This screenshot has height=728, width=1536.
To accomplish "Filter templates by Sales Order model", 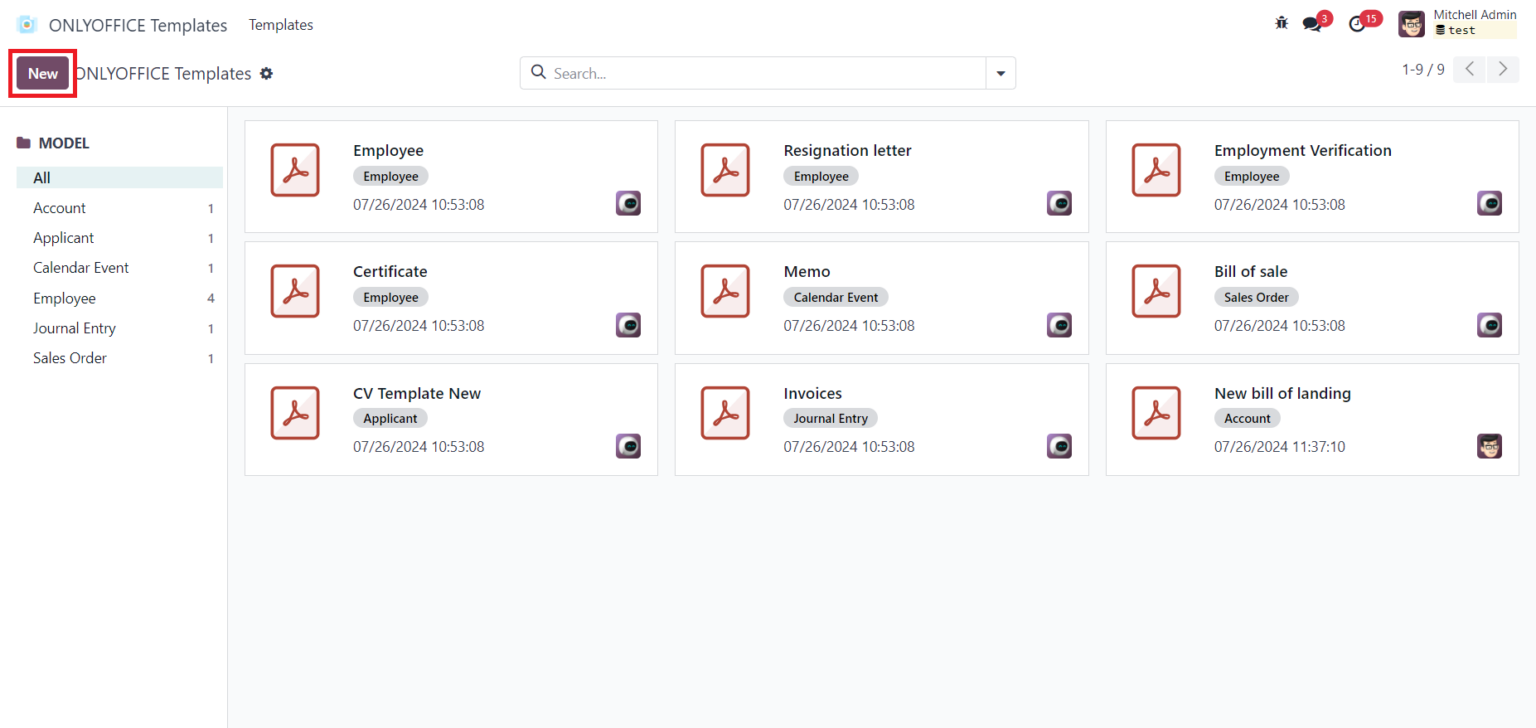I will (120, 358).
